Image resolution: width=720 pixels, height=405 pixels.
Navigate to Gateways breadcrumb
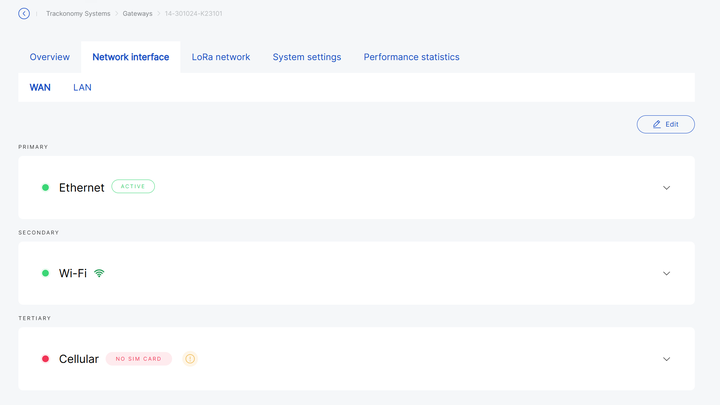point(137,14)
